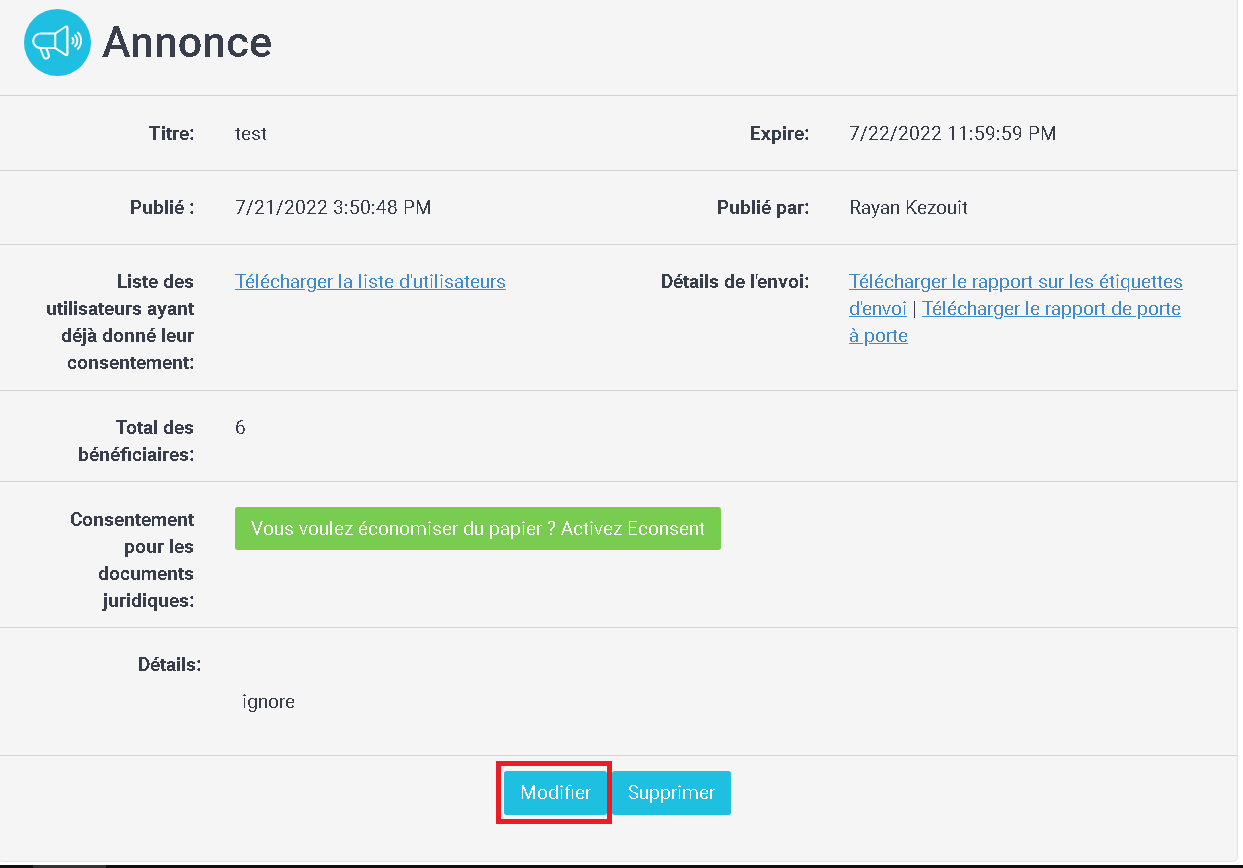The image size is (1243, 868).
Task: Select total beneficiaries value 6
Action: (240, 427)
